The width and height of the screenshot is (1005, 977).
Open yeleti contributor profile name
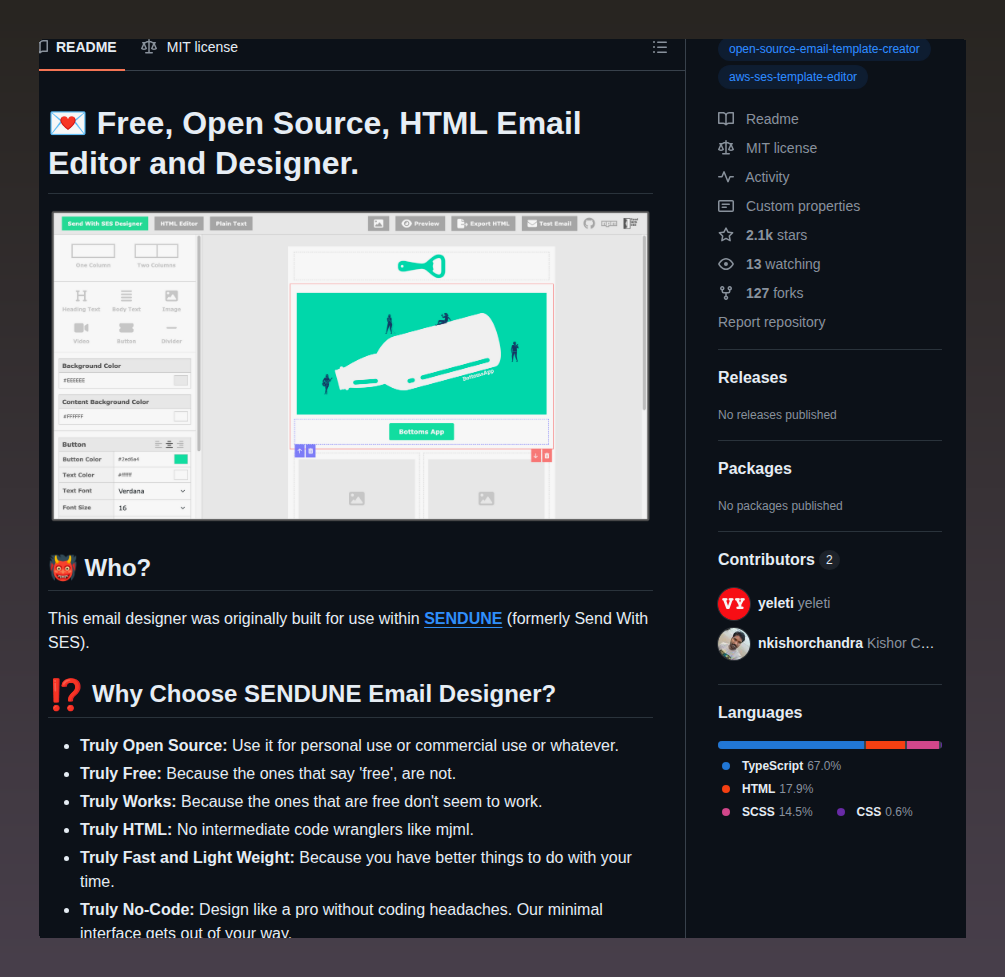(776, 603)
